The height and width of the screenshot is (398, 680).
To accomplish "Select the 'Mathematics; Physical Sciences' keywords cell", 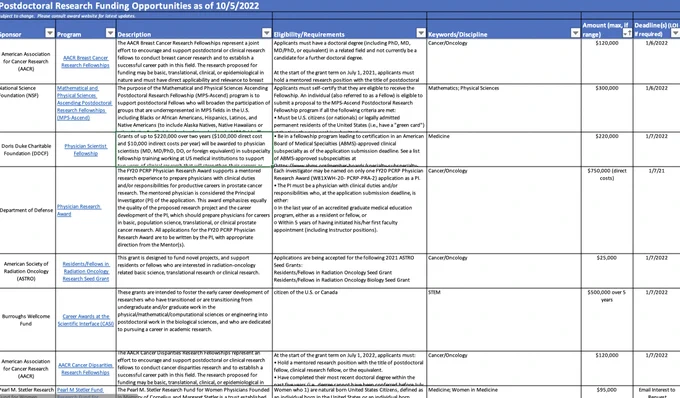I will 504,108.
